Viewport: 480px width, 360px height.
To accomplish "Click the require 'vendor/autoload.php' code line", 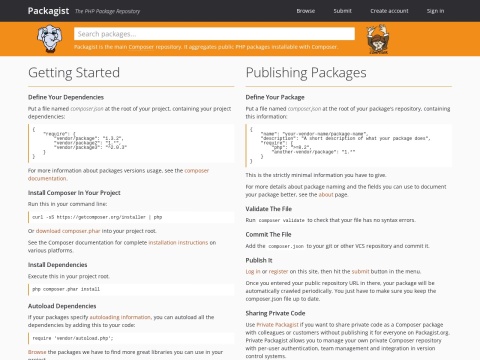I will [131, 338].
